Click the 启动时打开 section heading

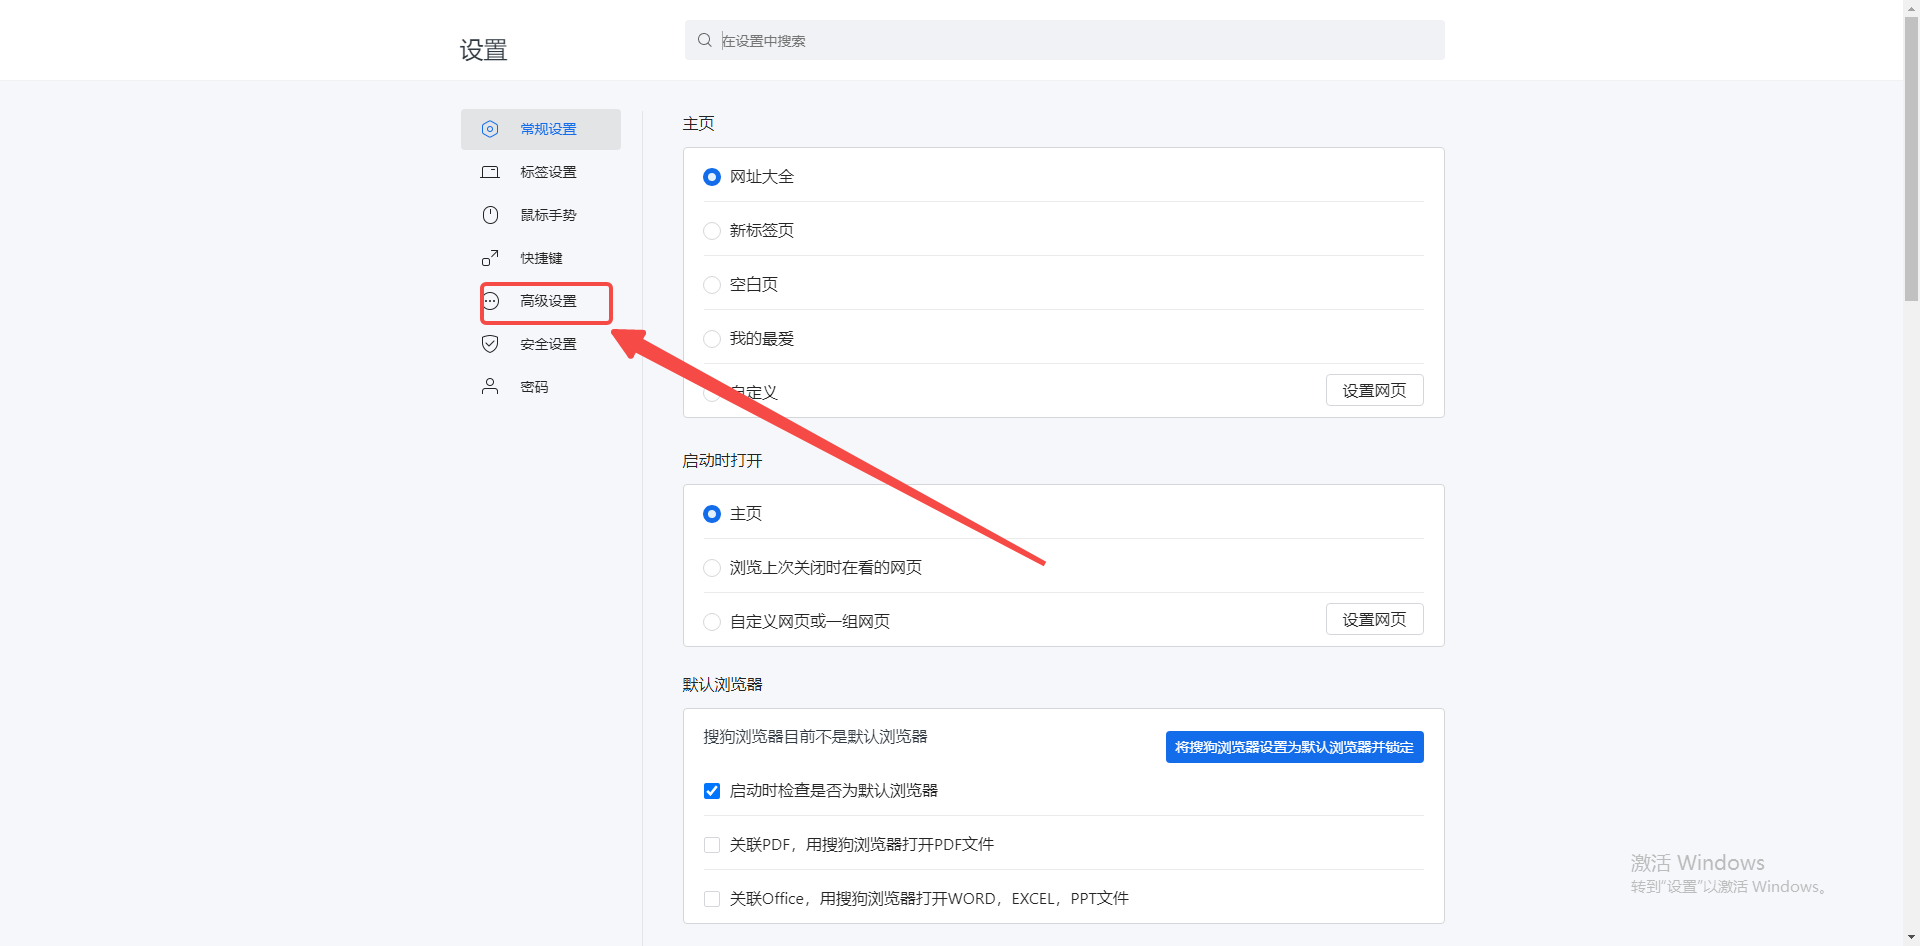722,460
